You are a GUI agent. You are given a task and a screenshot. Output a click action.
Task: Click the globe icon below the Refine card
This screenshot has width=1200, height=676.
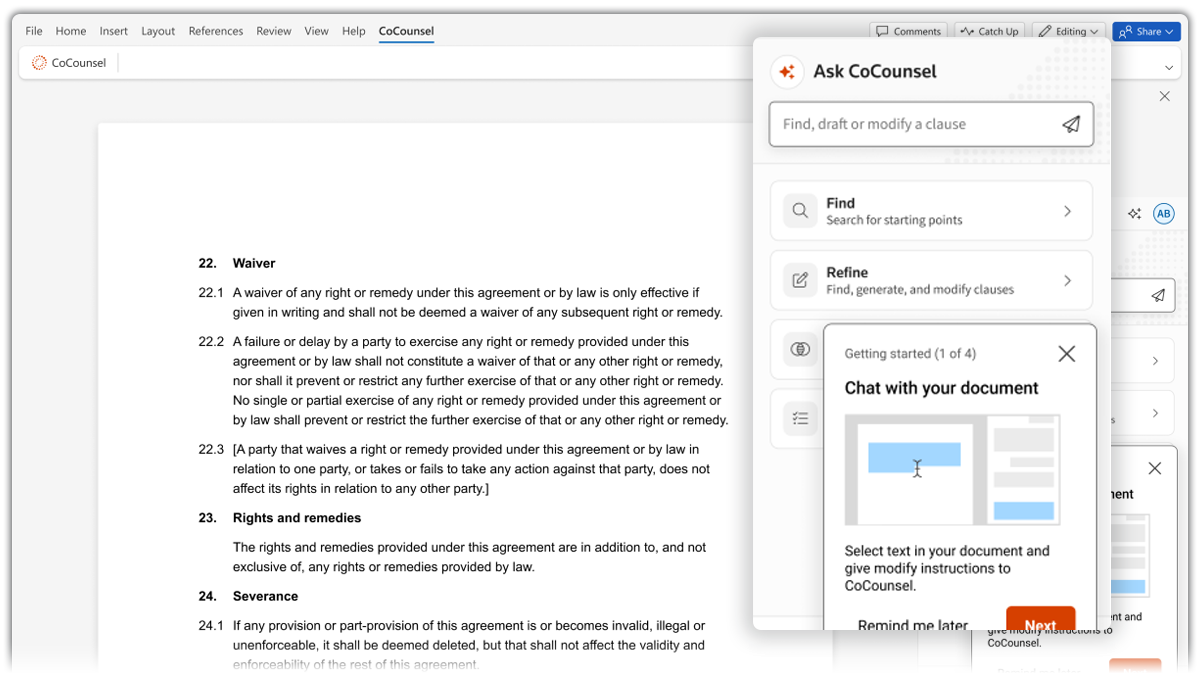(800, 349)
